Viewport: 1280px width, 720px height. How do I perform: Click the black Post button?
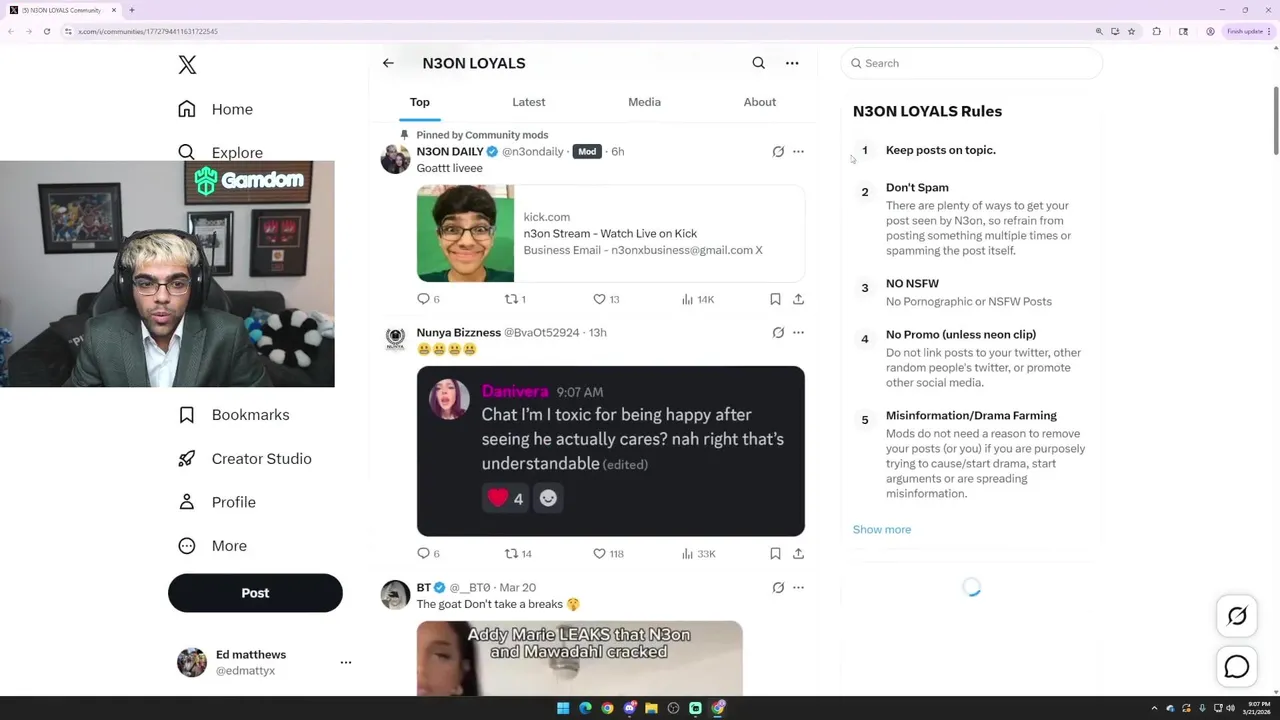[255, 593]
